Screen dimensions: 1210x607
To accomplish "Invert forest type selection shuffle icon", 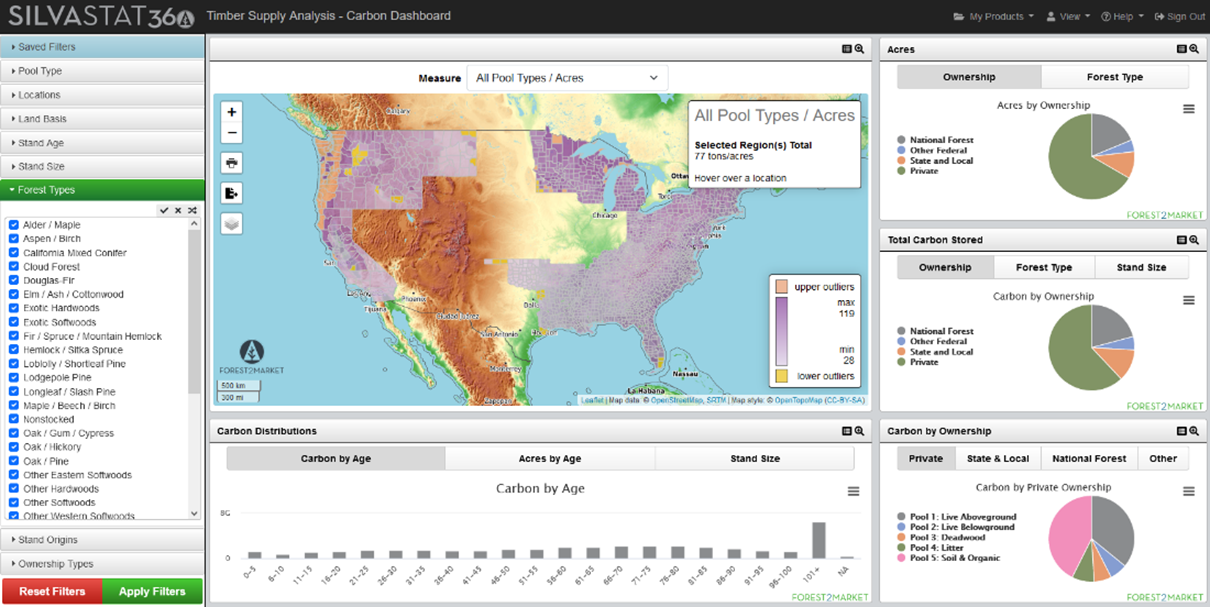I will click(x=192, y=210).
